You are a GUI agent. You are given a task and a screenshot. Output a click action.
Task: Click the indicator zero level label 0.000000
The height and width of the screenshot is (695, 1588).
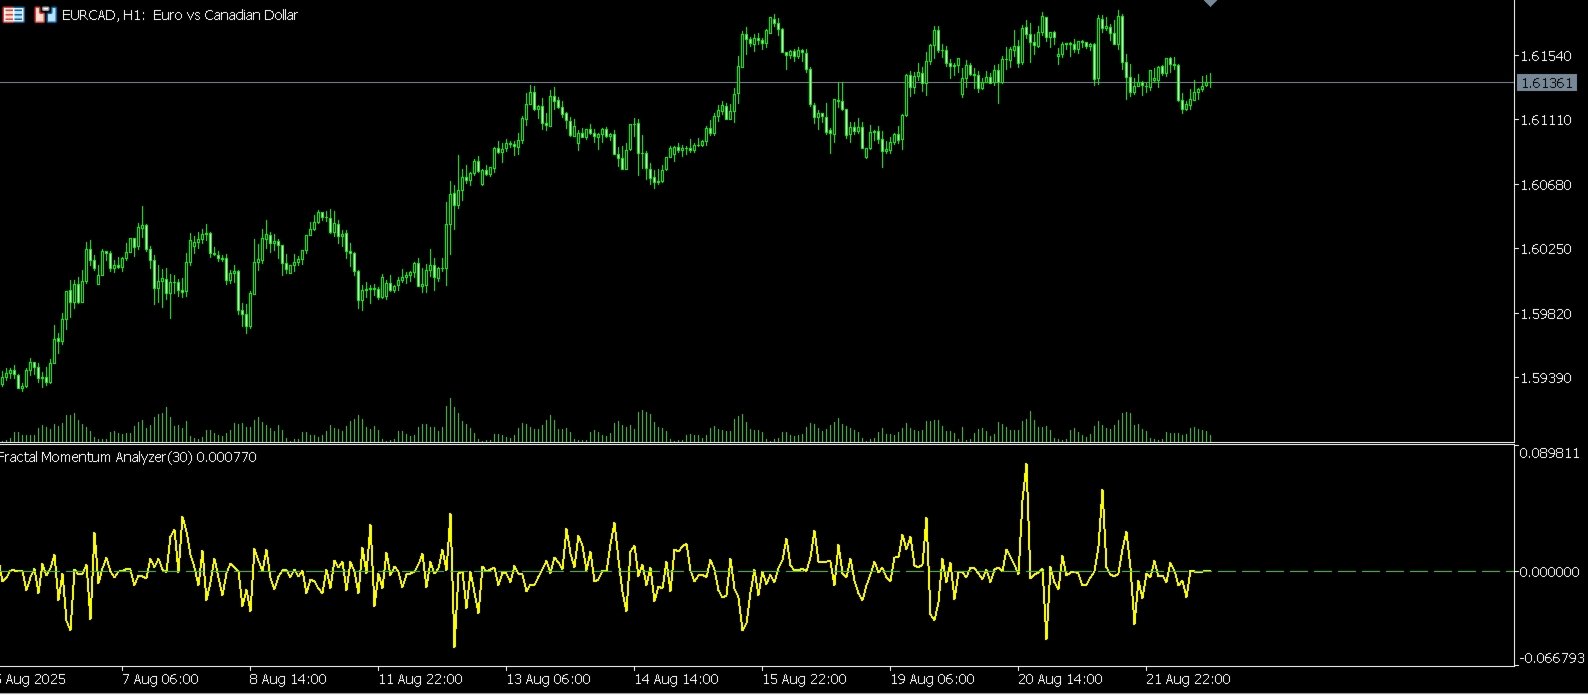1550,572
